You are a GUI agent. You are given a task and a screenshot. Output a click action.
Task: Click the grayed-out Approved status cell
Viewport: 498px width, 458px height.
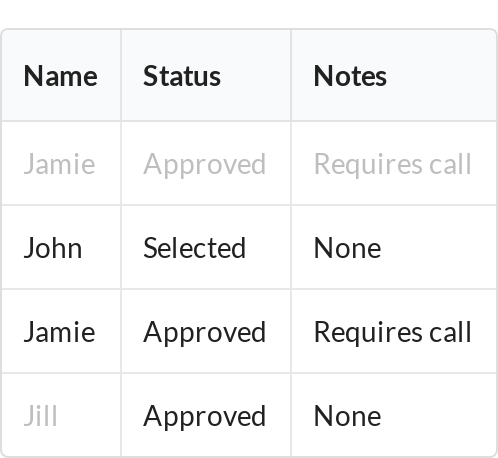(206, 163)
